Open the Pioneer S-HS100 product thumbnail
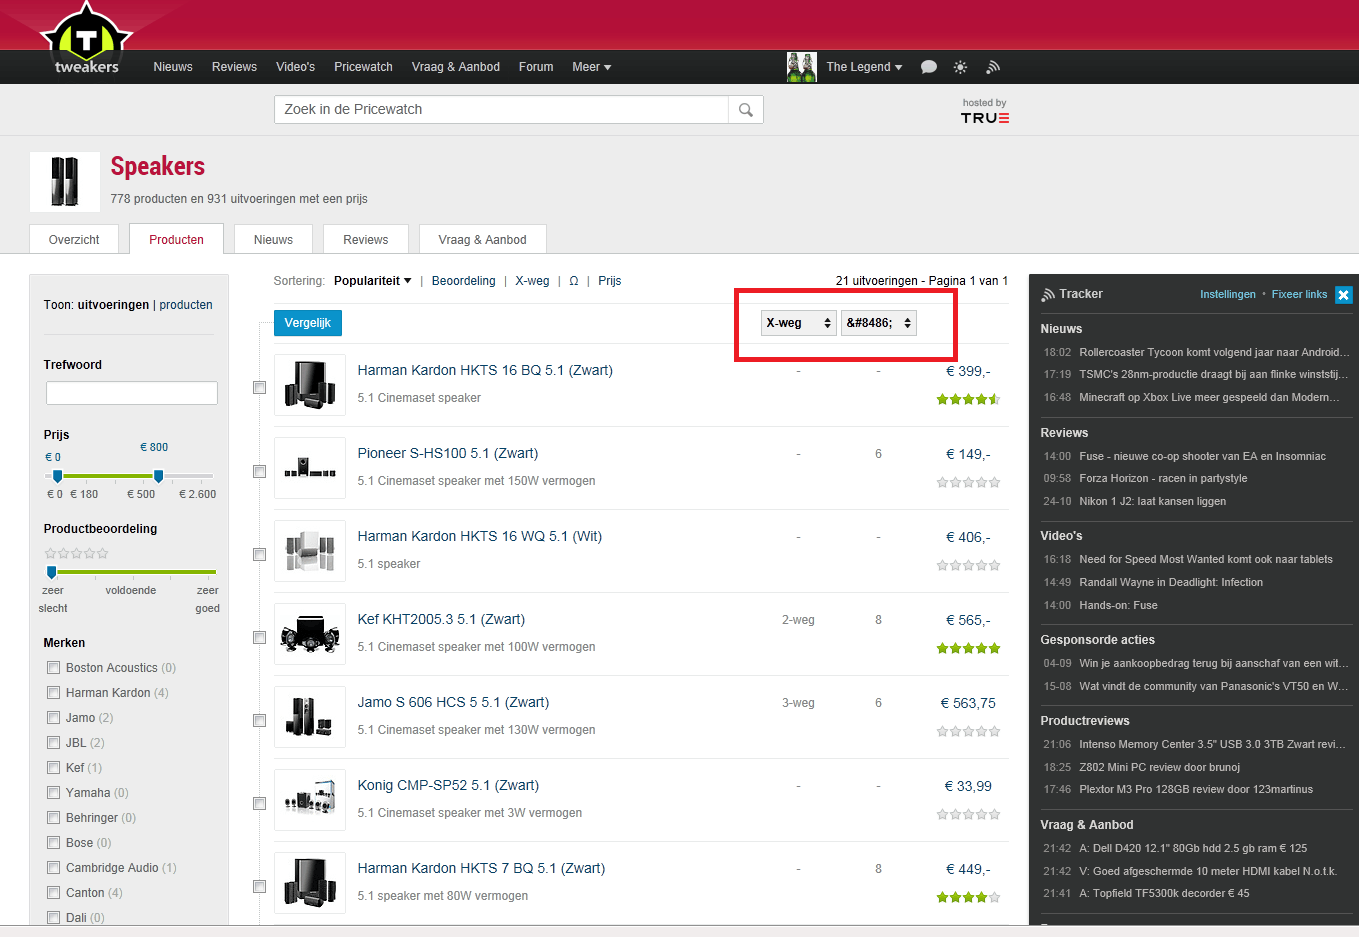 (310, 468)
